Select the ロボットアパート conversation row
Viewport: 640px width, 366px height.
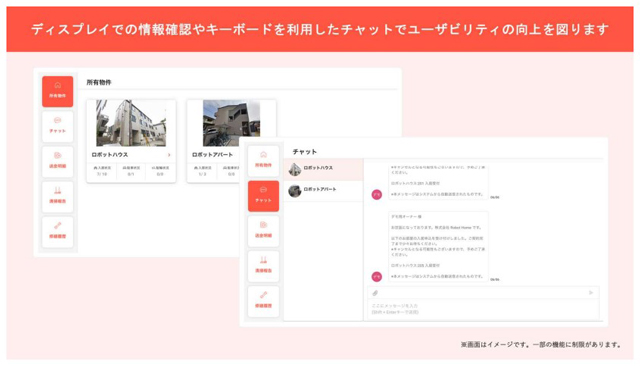(323, 191)
